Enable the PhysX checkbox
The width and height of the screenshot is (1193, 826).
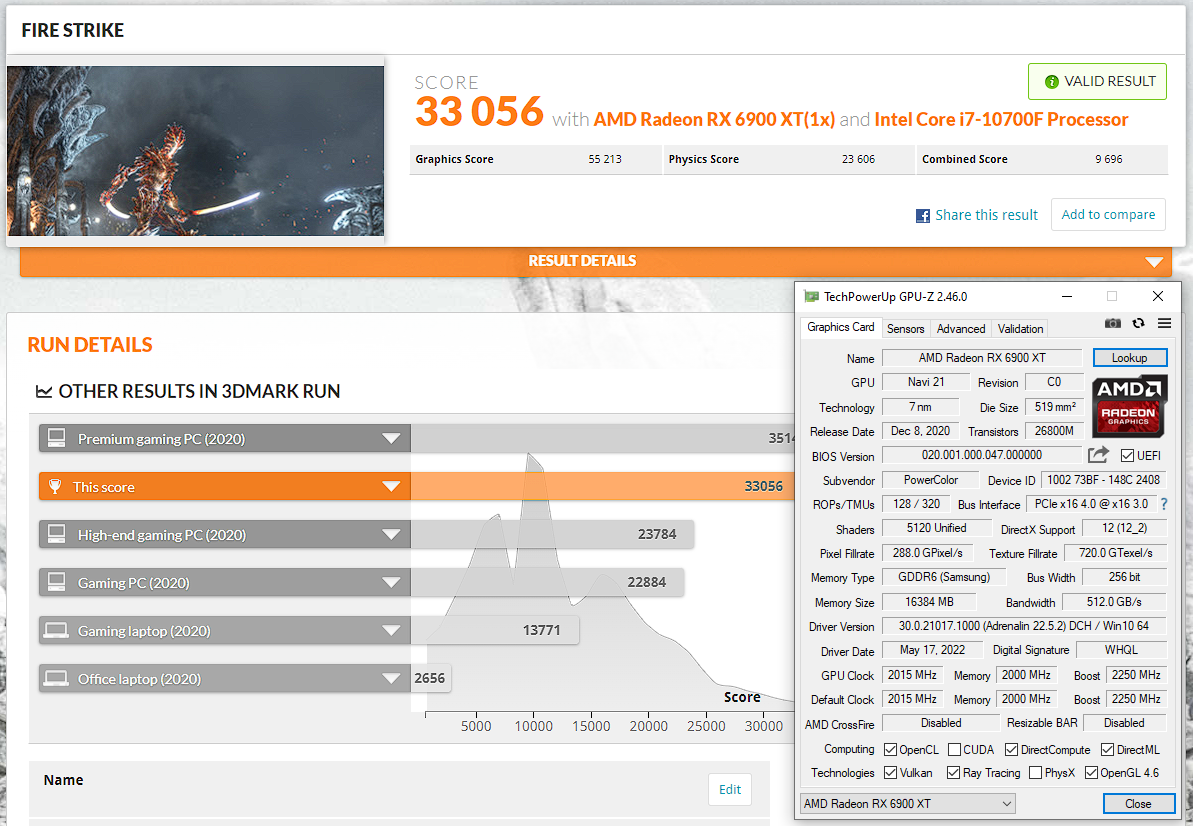(x=1035, y=773)
